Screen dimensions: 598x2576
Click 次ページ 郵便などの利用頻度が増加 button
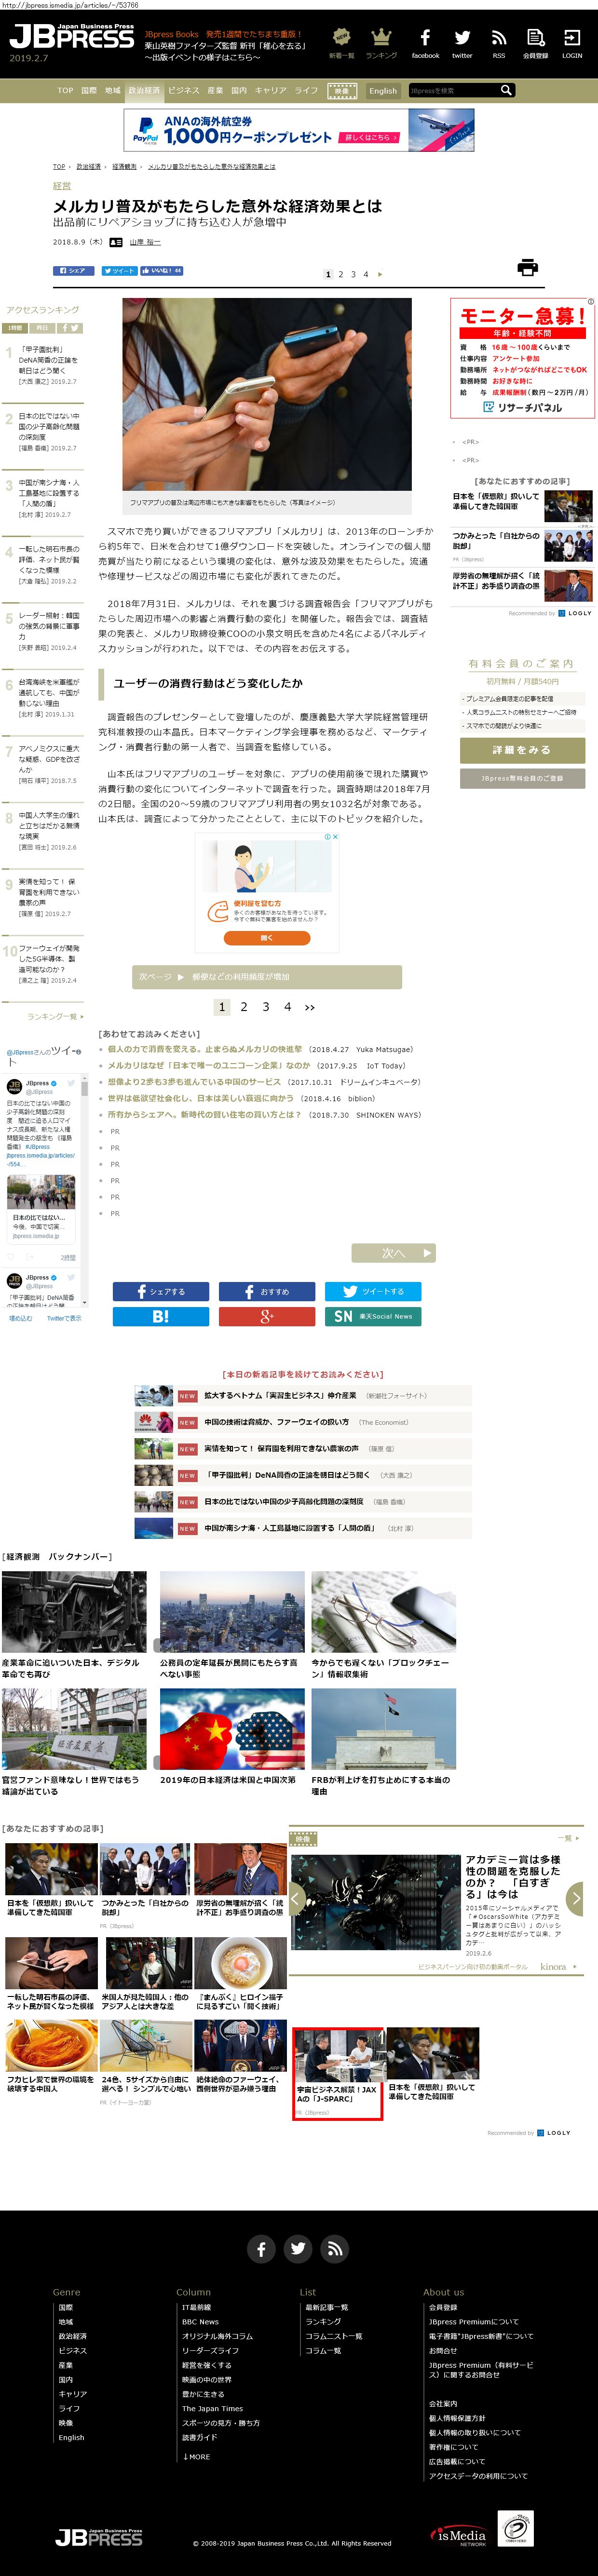(x=267, y=976)
